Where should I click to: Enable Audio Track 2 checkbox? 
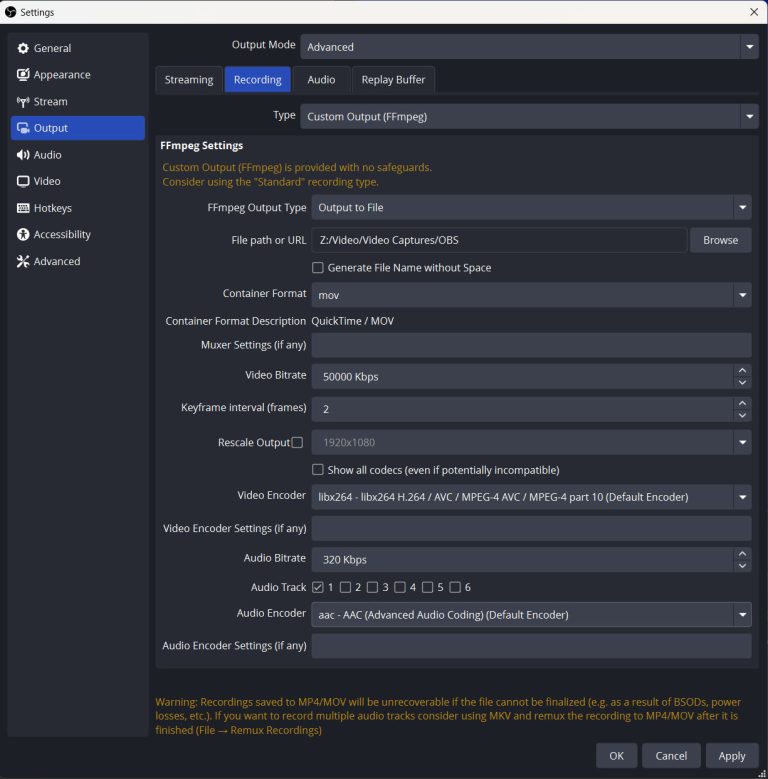[x=345, y=587]
